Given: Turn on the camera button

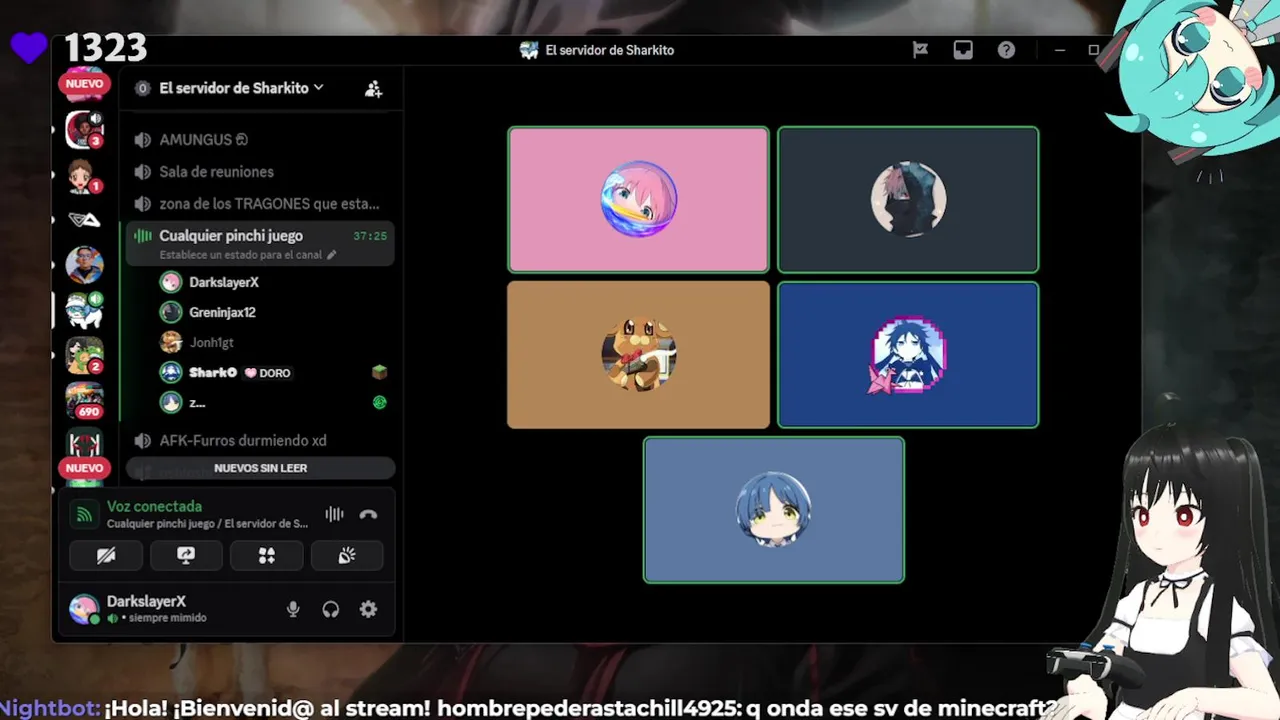Looking at the screenshot, I should coord(106,556).
